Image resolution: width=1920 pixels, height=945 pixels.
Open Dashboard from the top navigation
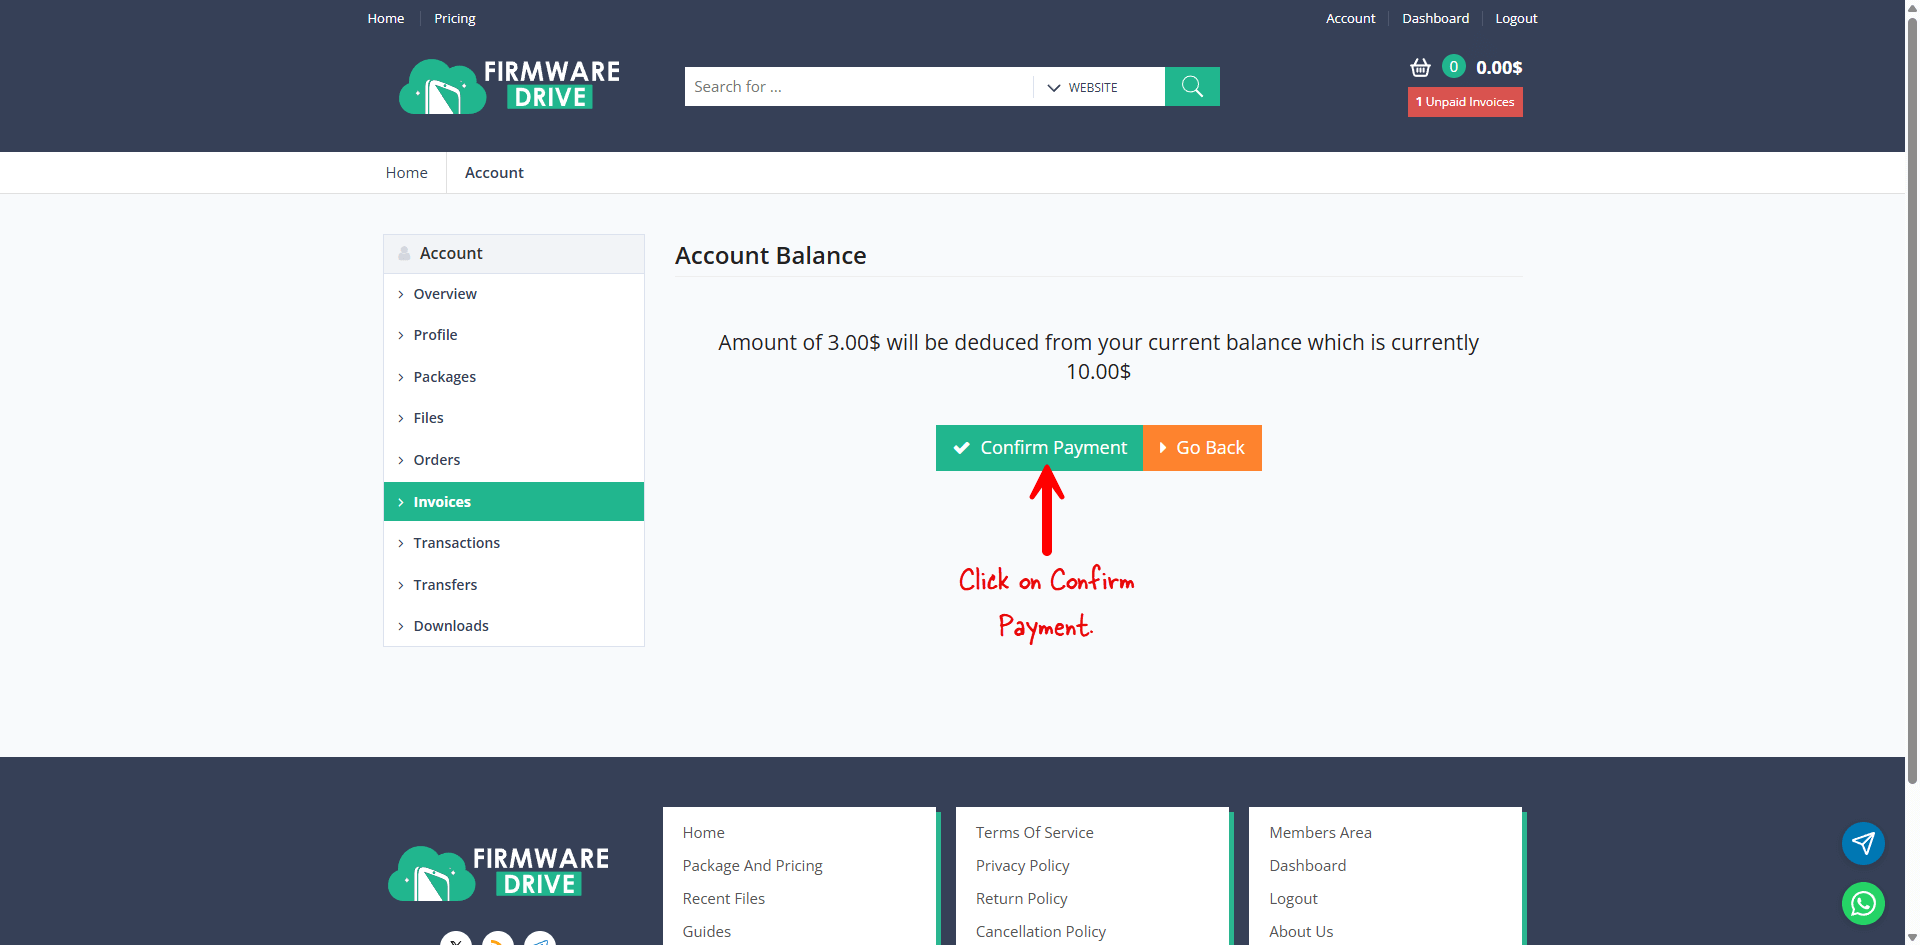1435,19
